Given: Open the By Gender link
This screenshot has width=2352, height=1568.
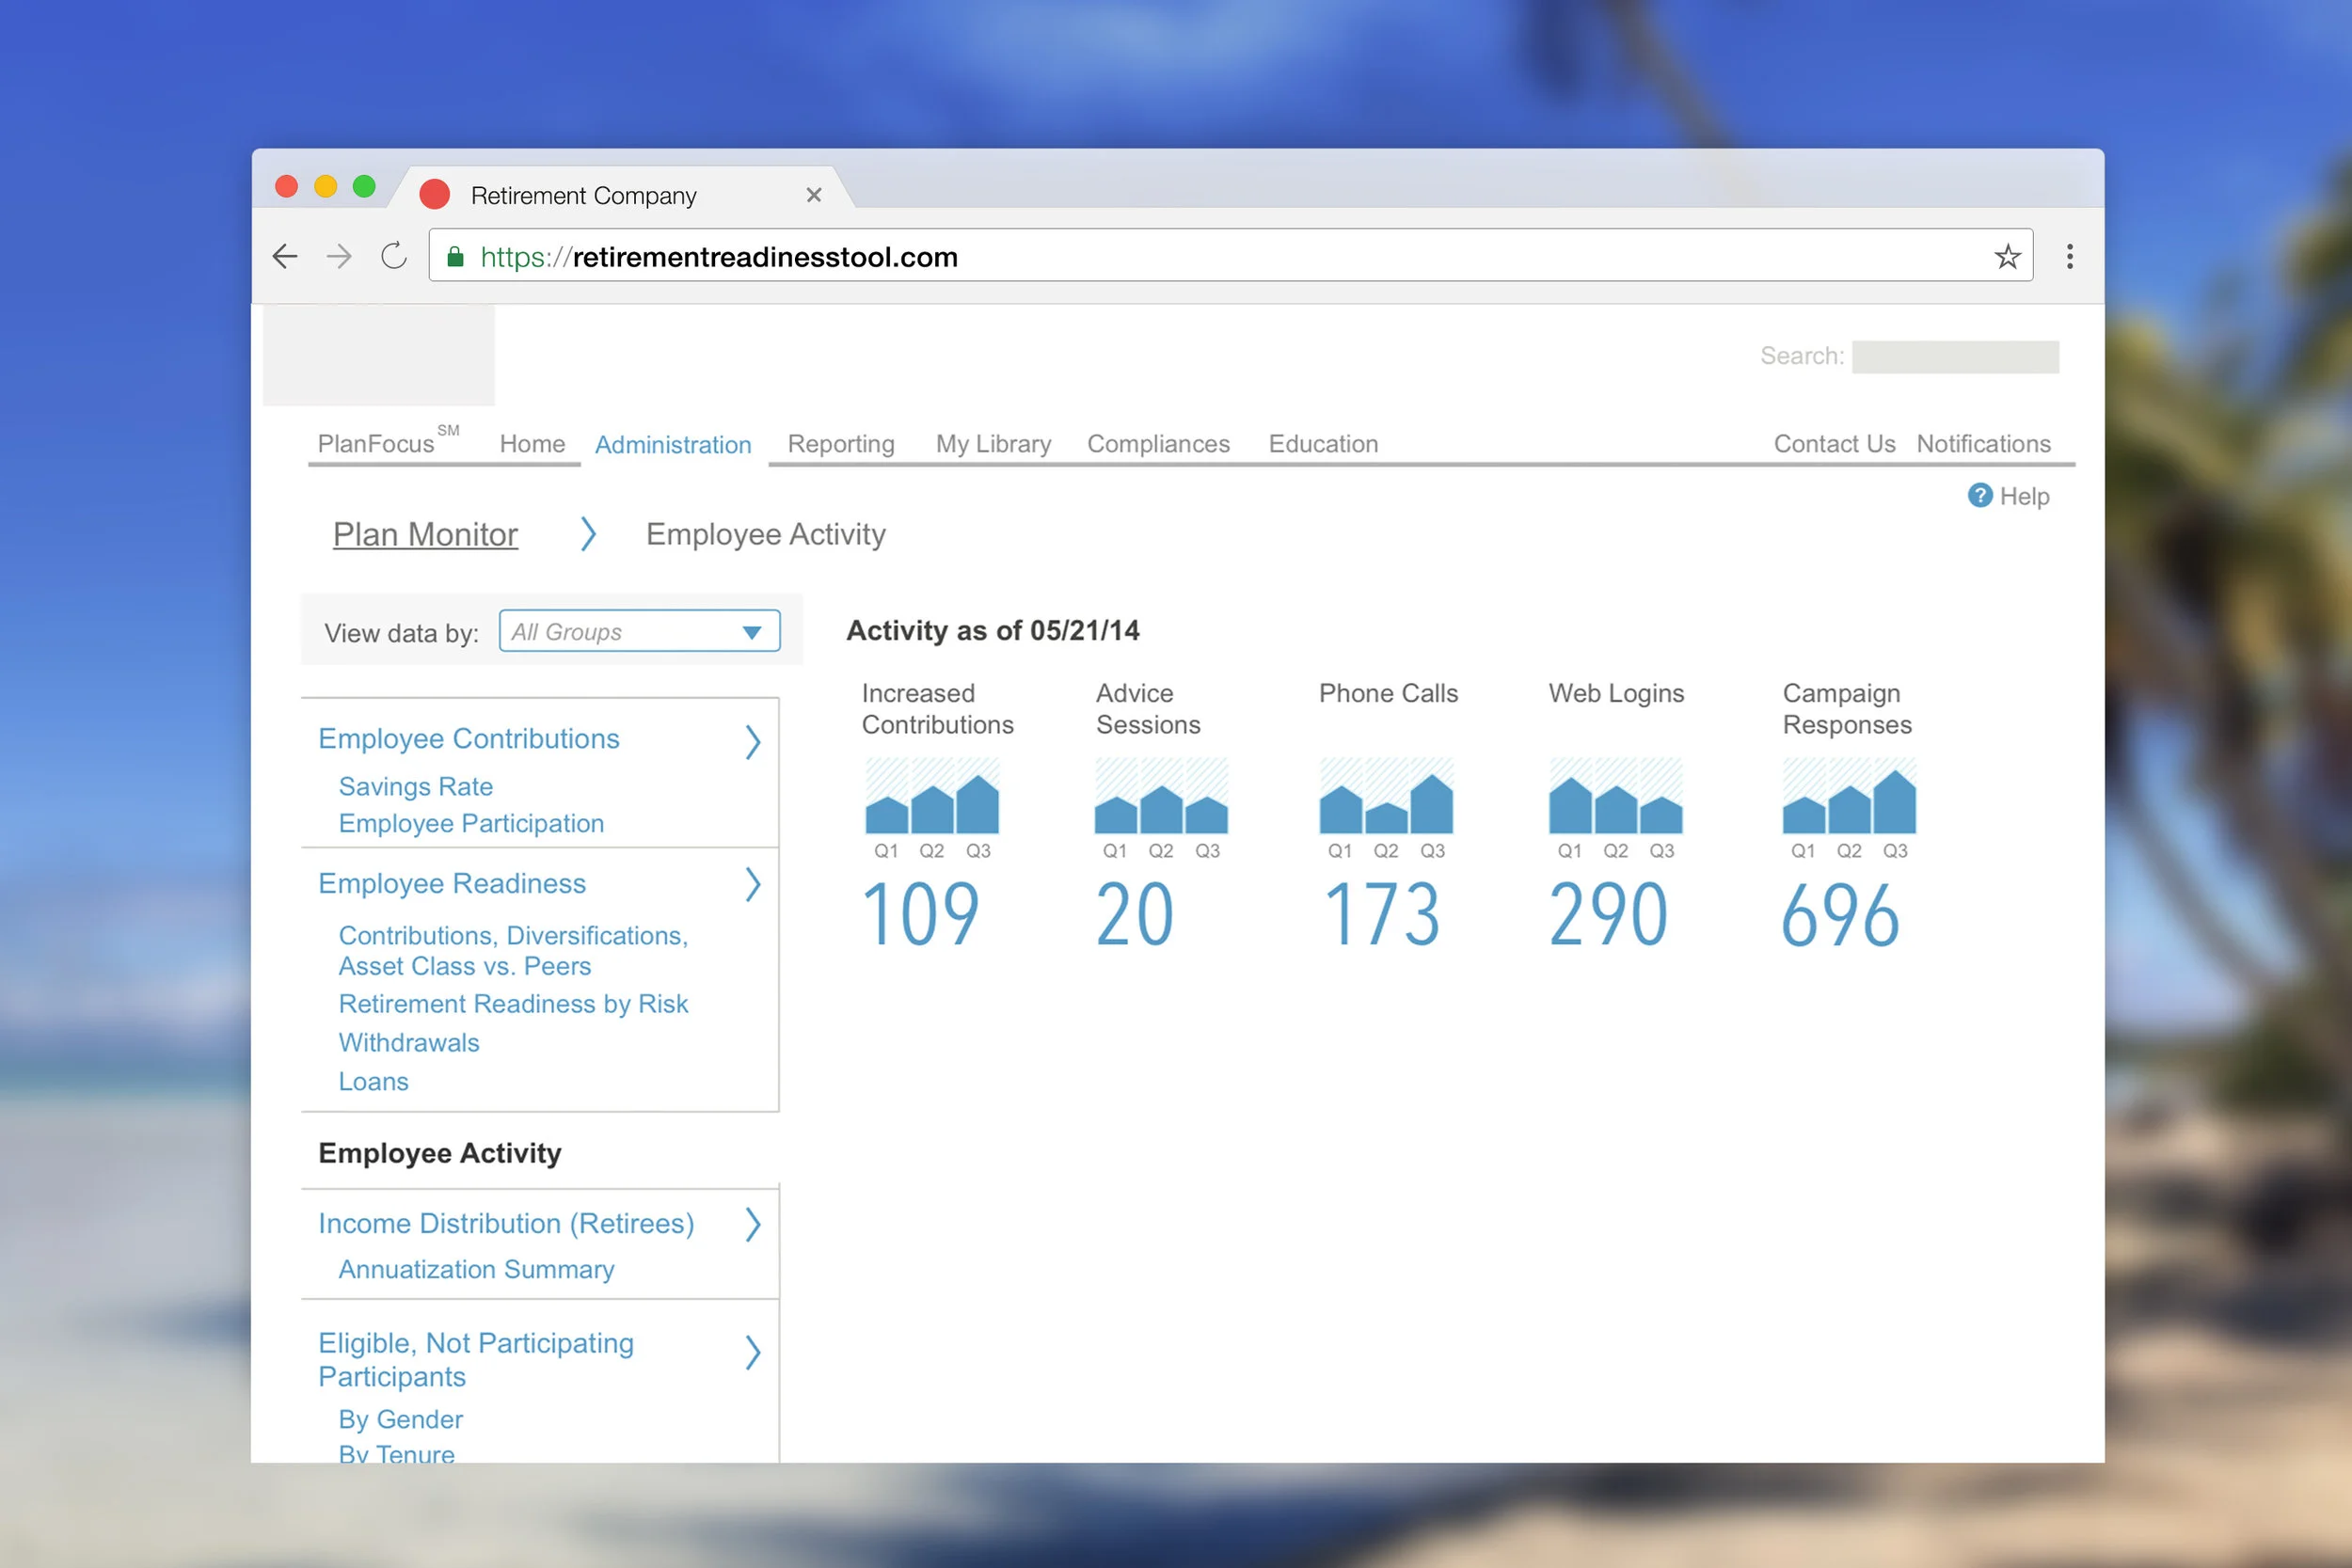Looking at the screenshot, I should [x=400, y=1420].
